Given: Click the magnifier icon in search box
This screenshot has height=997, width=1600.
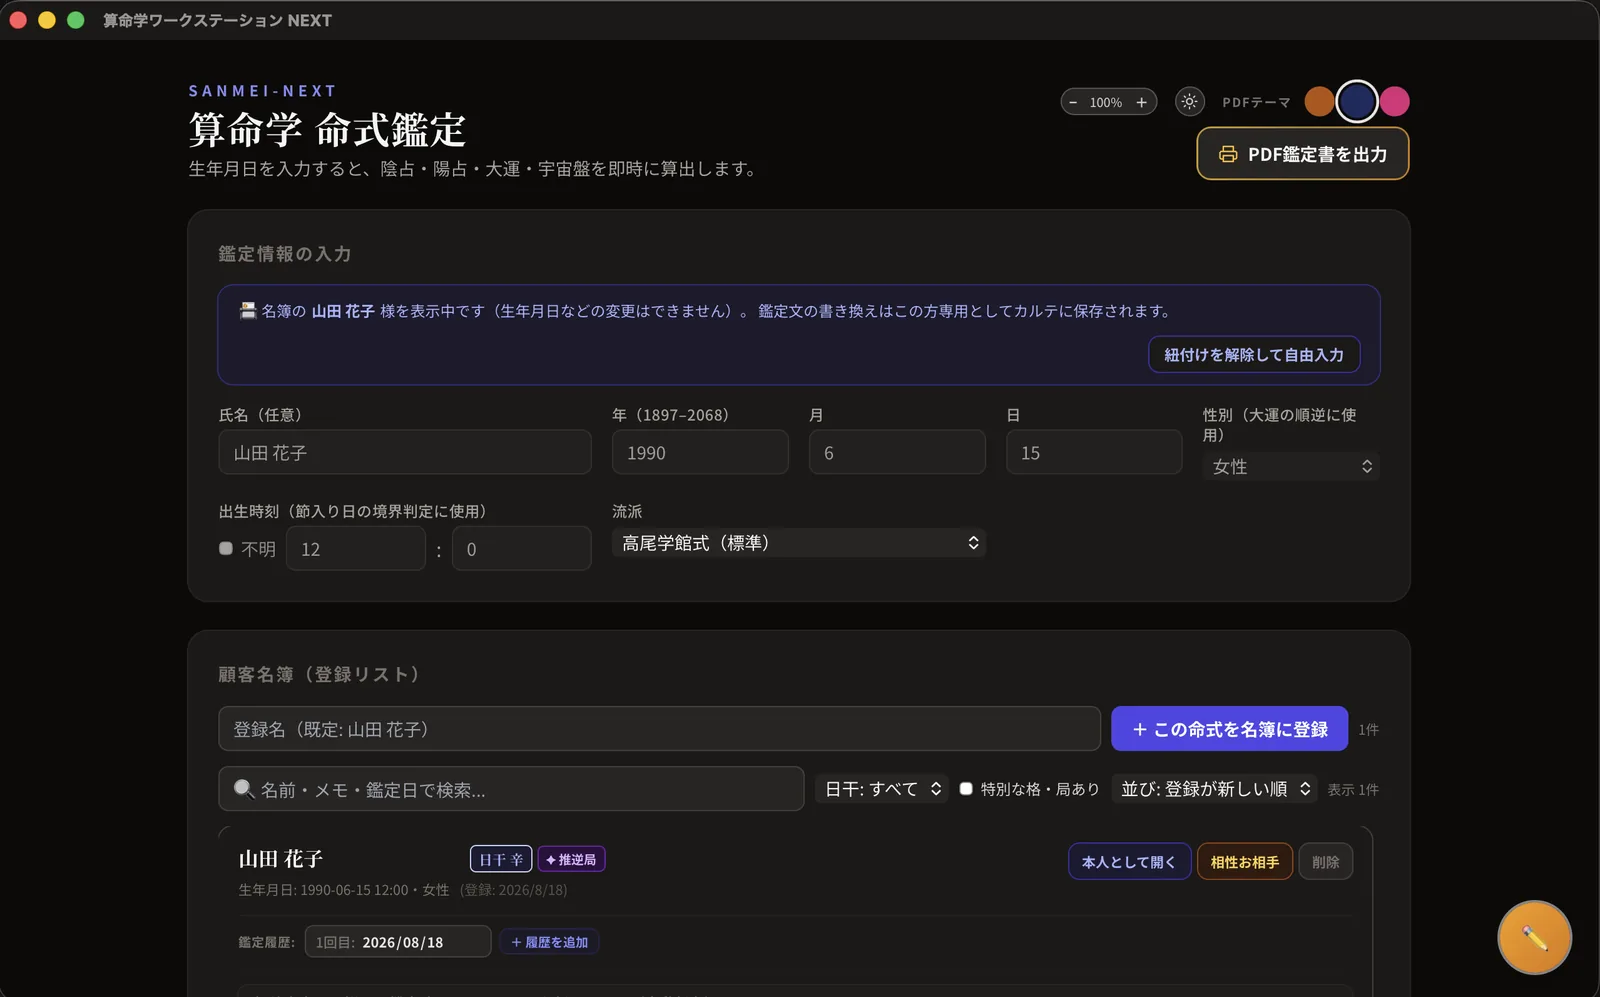Looking at the screenshot, I should 243,789.
